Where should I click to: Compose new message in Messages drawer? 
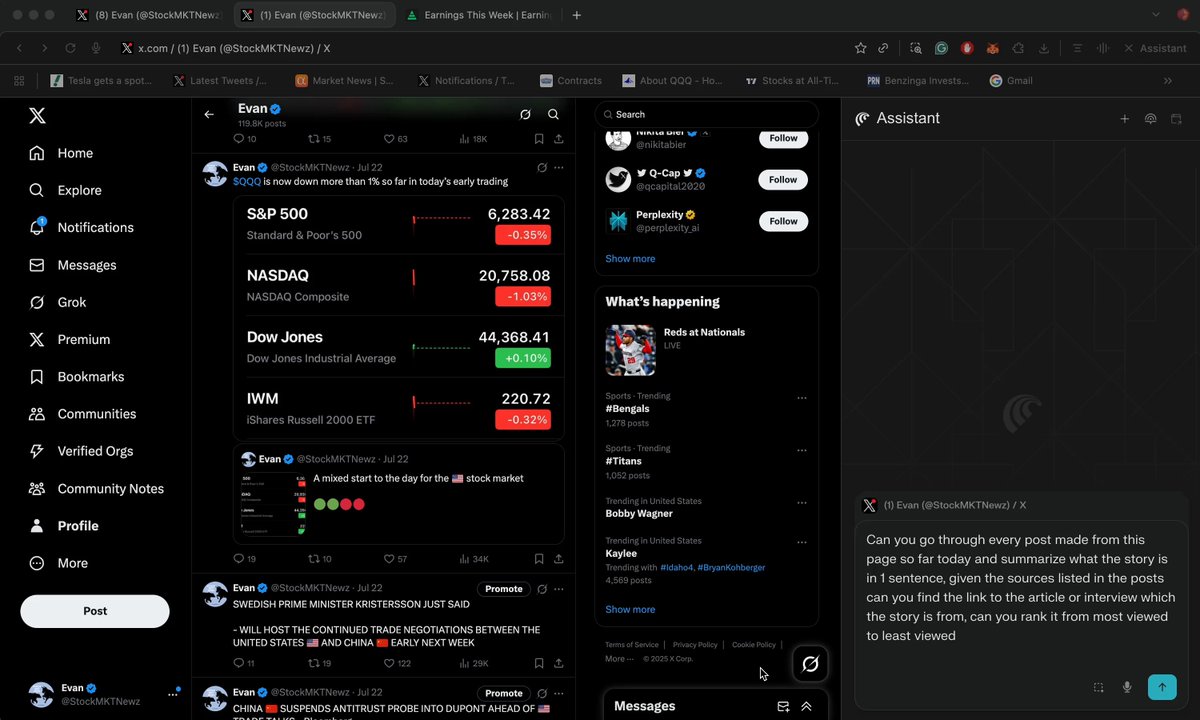pos(783,706)
